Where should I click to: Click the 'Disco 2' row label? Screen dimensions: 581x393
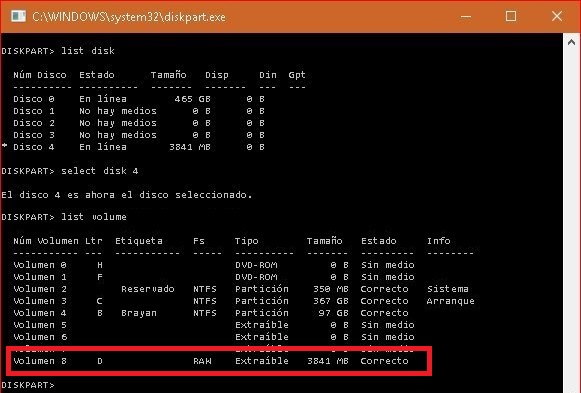[x=34, y=123]
